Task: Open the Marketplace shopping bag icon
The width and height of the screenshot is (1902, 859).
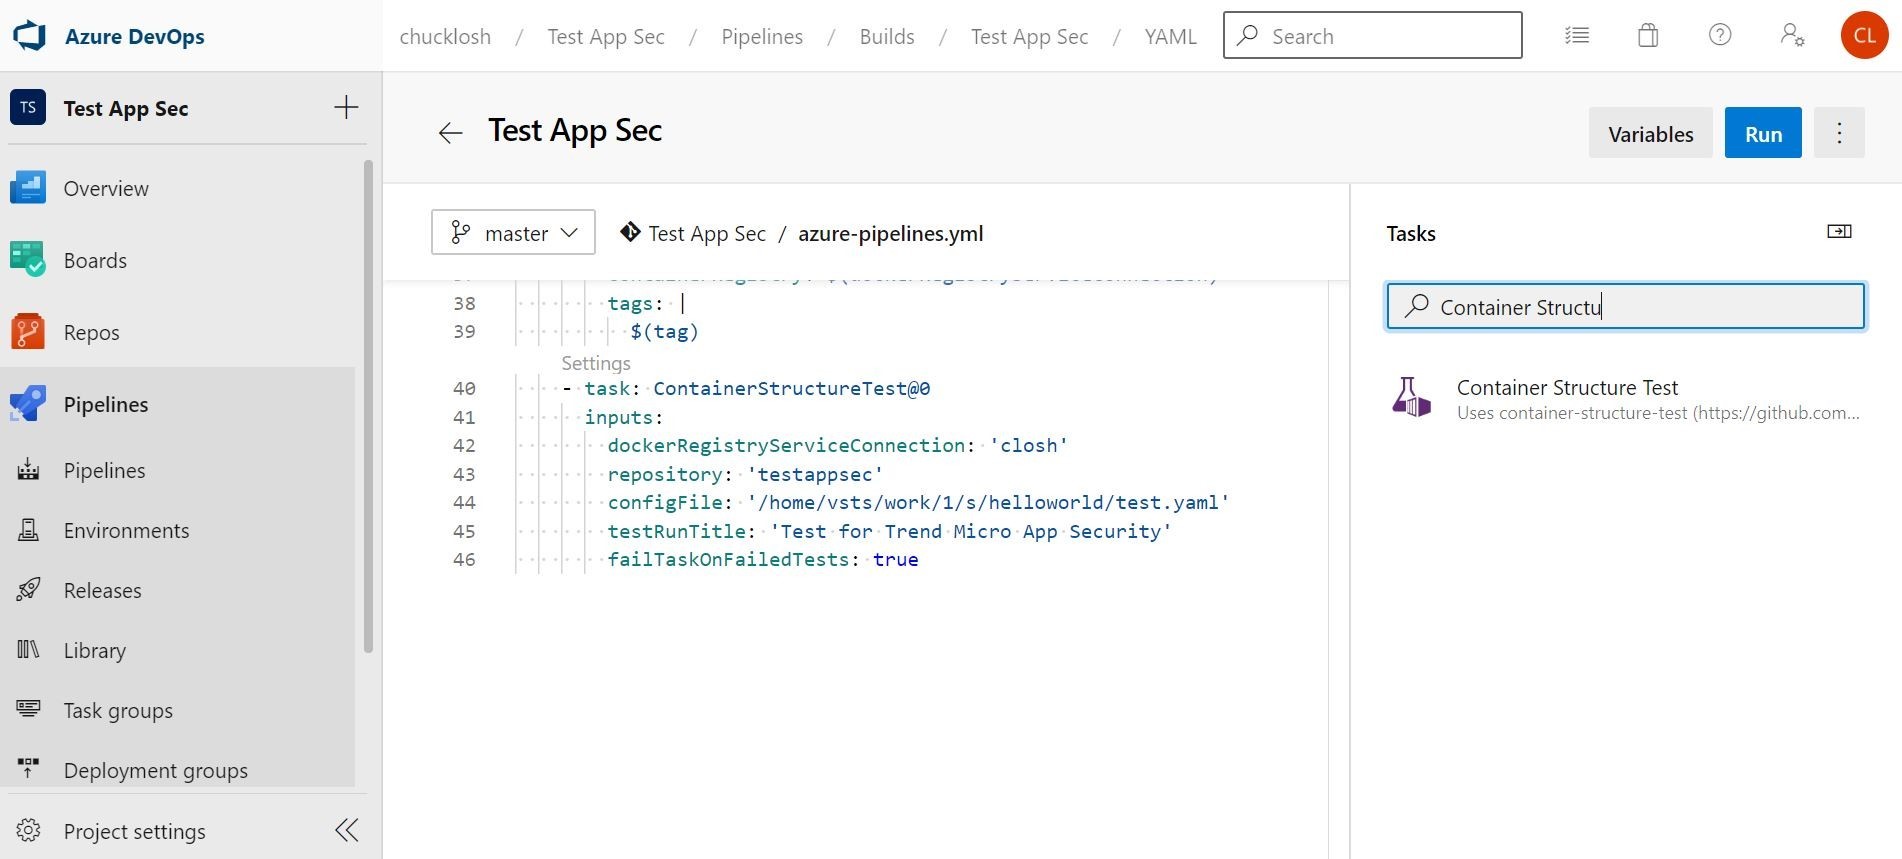Action: (x=1648, y=36)
